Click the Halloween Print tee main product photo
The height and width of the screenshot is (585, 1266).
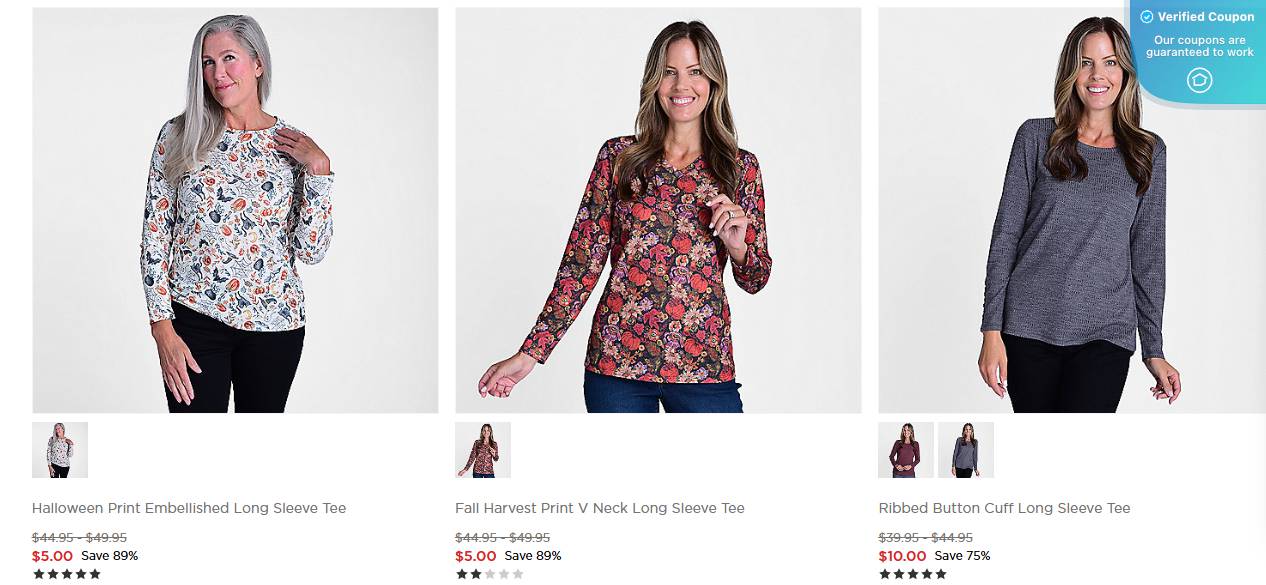(235, 210)
